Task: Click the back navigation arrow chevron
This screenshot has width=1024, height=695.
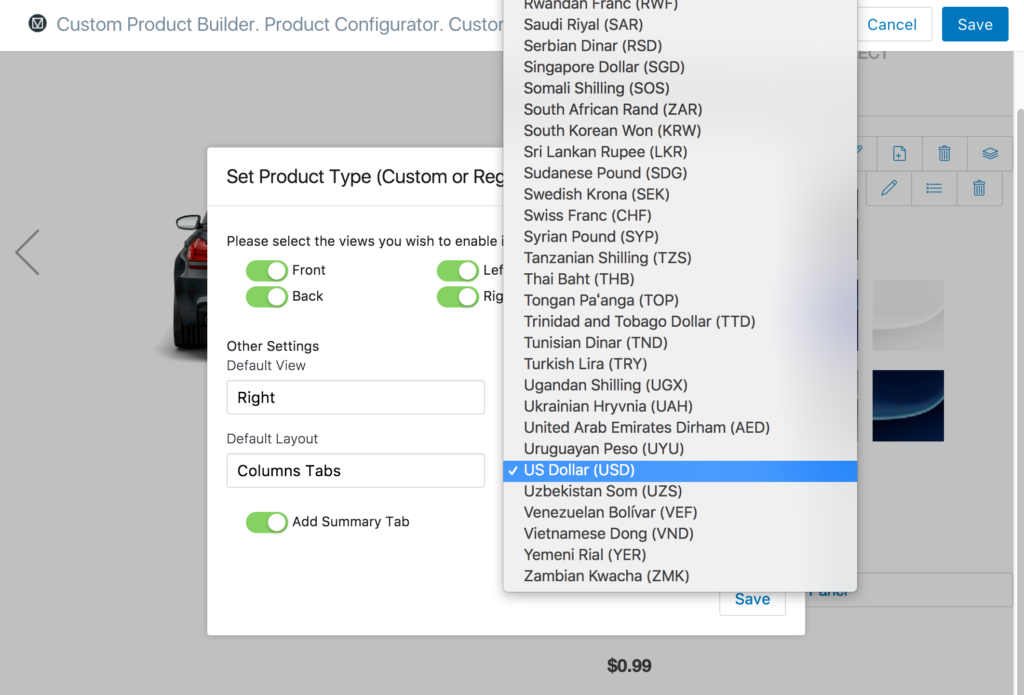Action: pos(27,252)
